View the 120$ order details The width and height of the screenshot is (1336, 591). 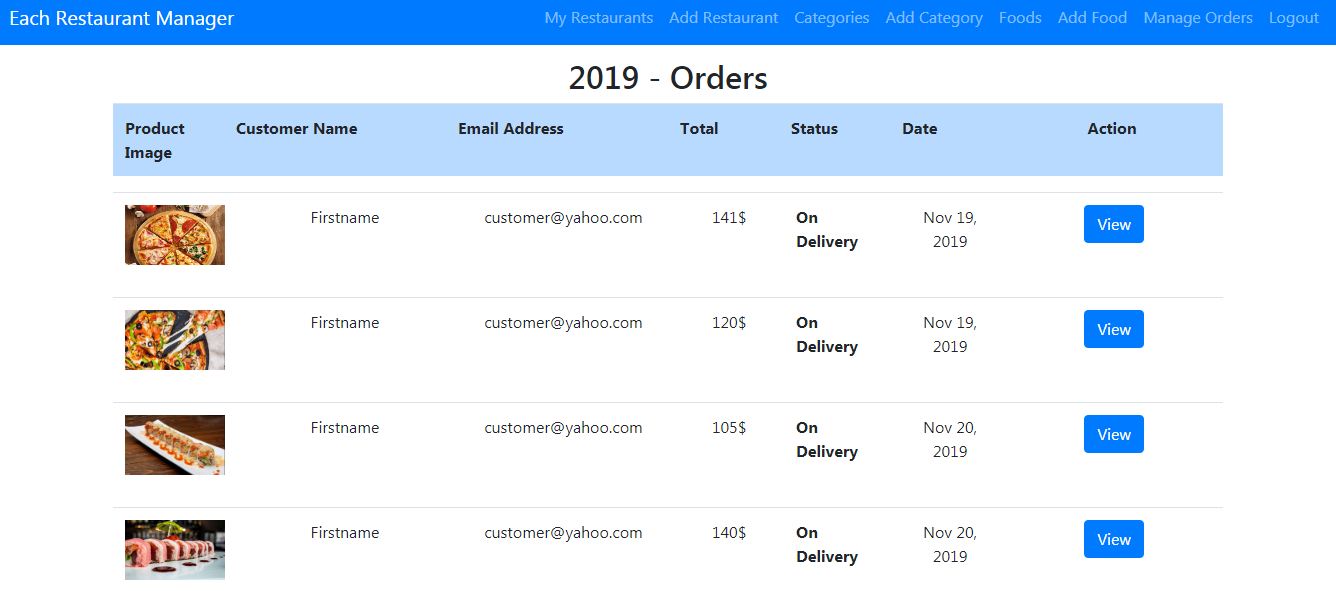tap(1114, 329)
